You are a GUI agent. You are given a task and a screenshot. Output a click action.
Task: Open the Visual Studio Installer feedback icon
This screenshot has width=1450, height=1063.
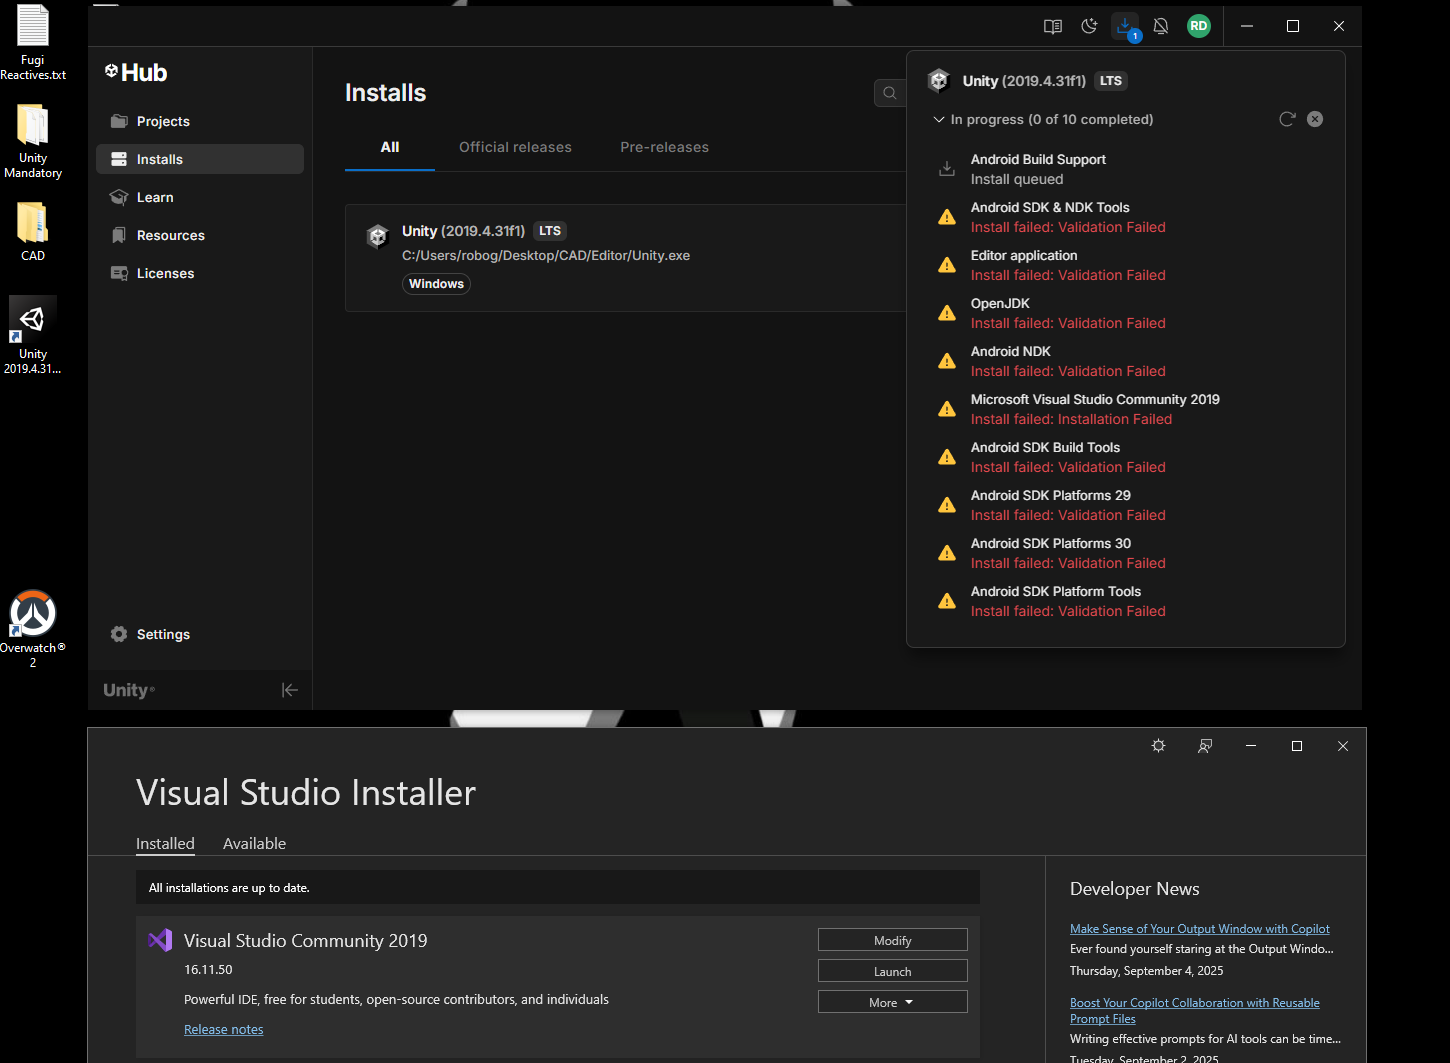(x=1204, y=746)
